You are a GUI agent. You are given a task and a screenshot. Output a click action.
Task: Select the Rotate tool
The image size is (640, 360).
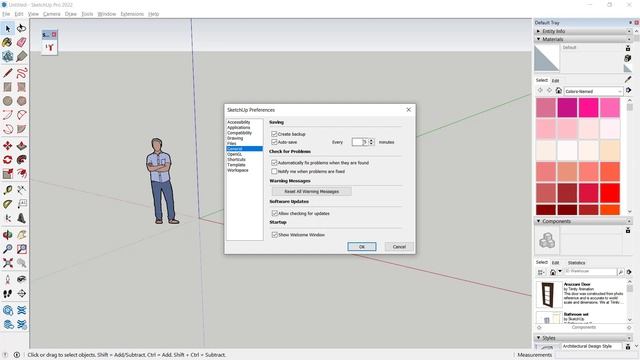point(7,160)
